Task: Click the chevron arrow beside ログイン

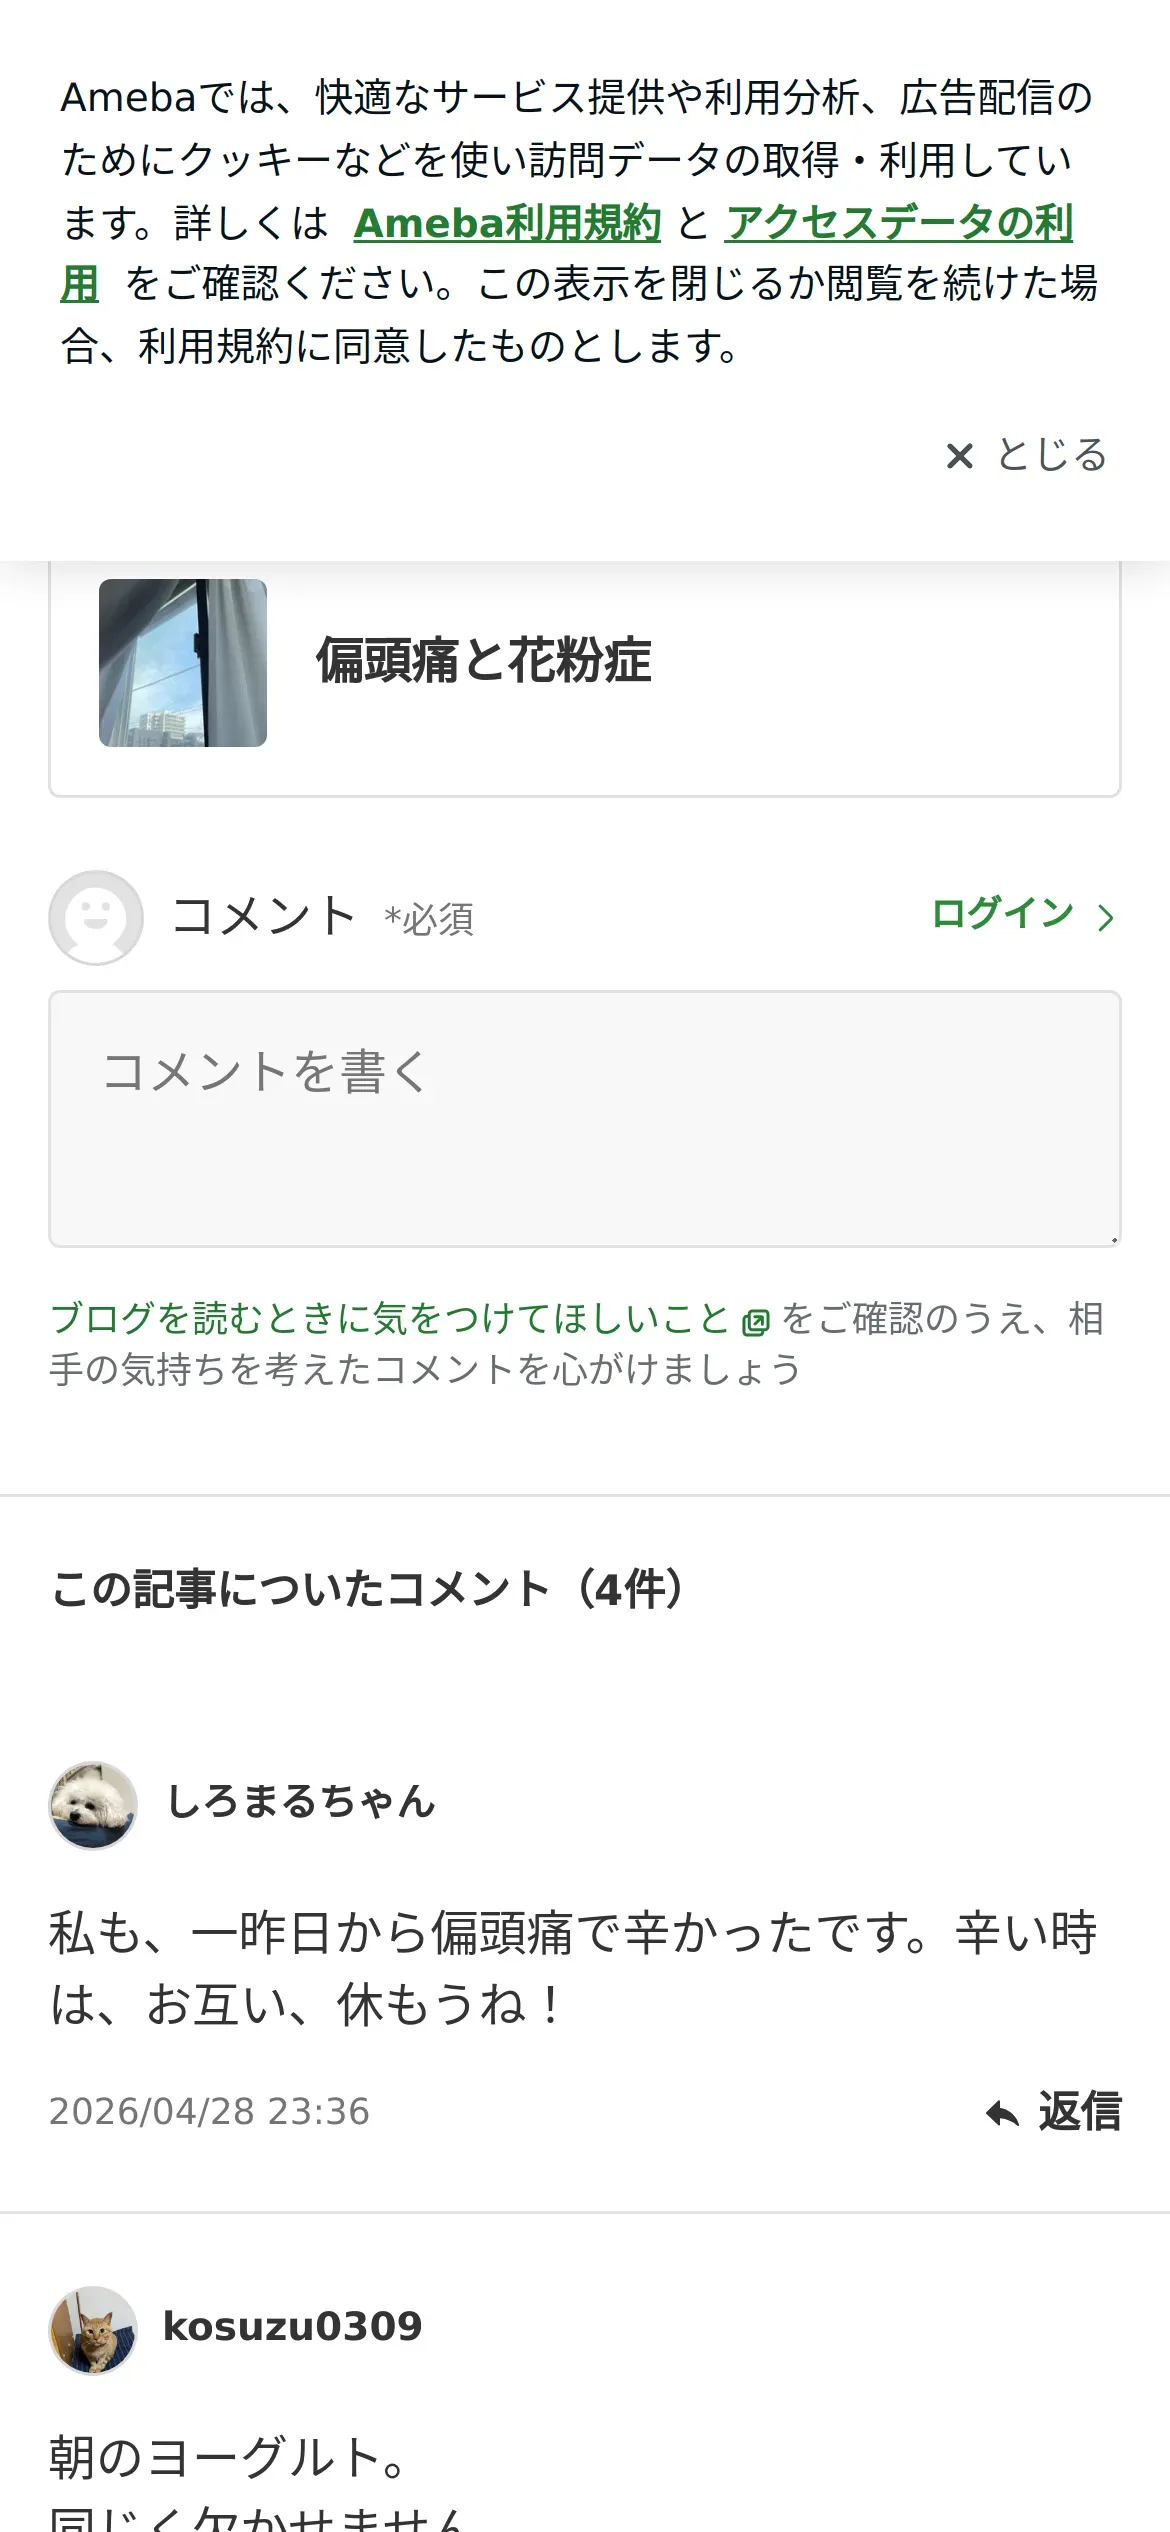Action: click(1105, 917)
